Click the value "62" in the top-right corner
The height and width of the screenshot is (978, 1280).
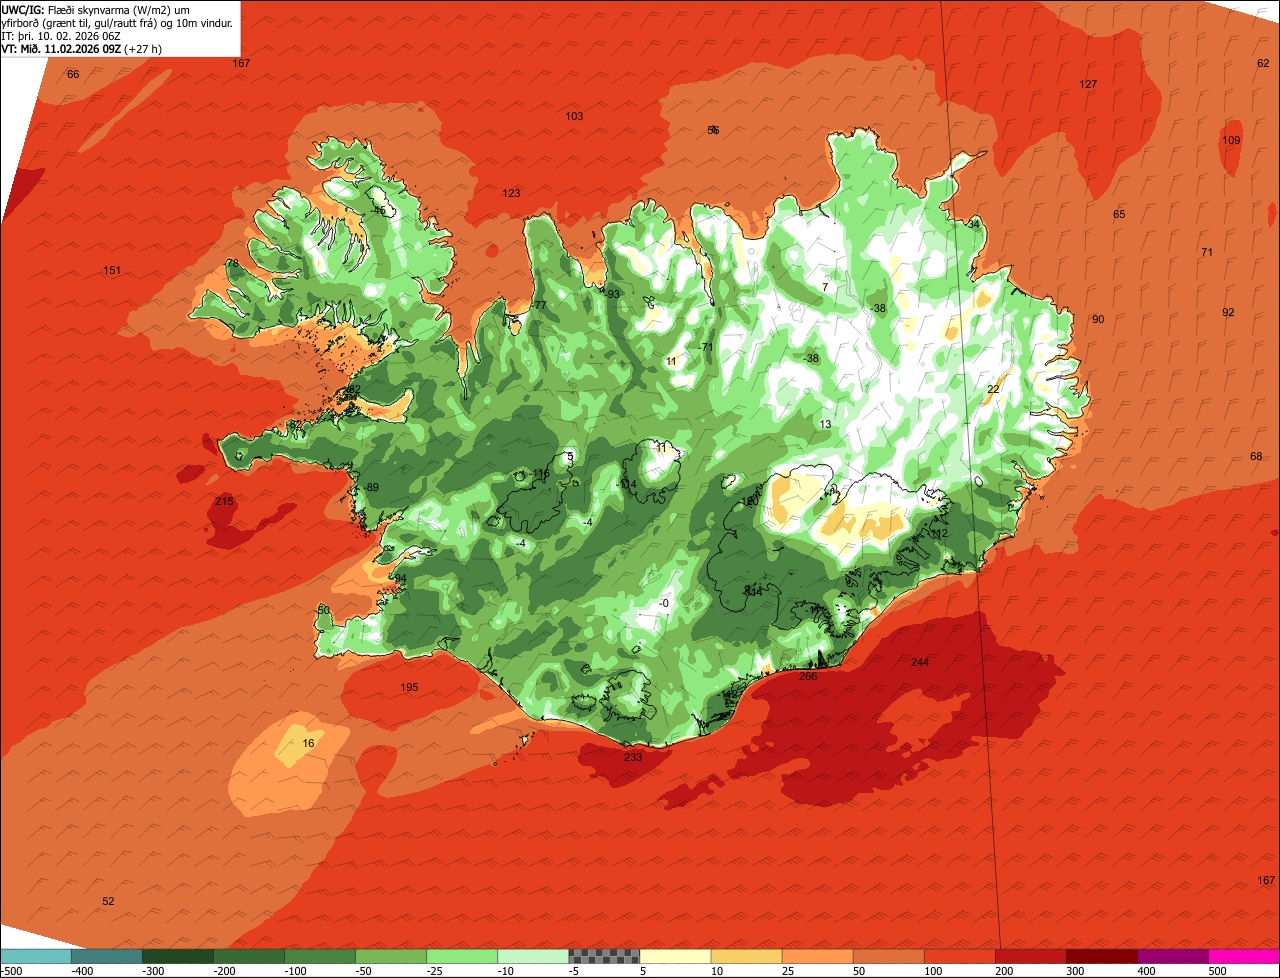tap(1263, 63)
